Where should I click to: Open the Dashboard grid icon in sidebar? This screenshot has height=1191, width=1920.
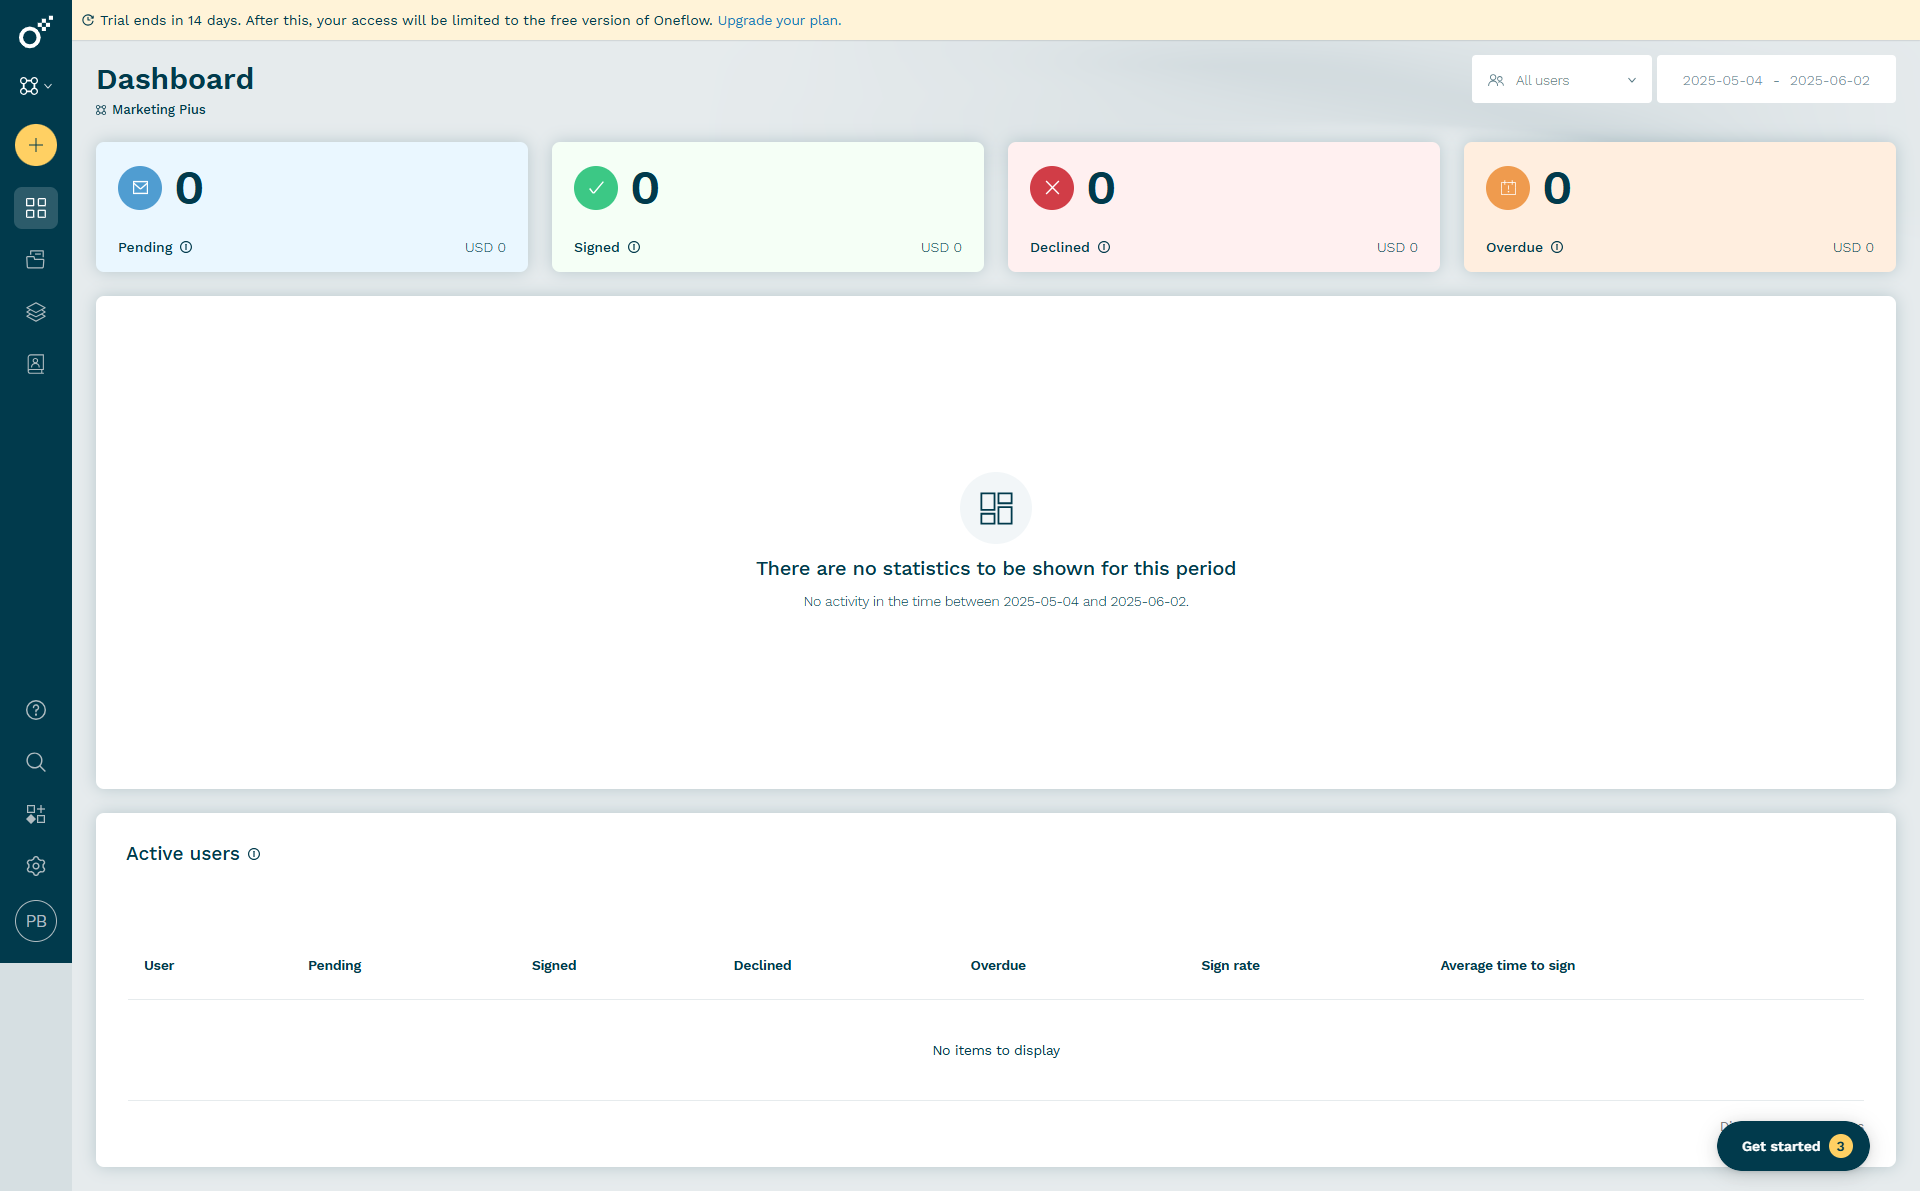pos(36,208)
